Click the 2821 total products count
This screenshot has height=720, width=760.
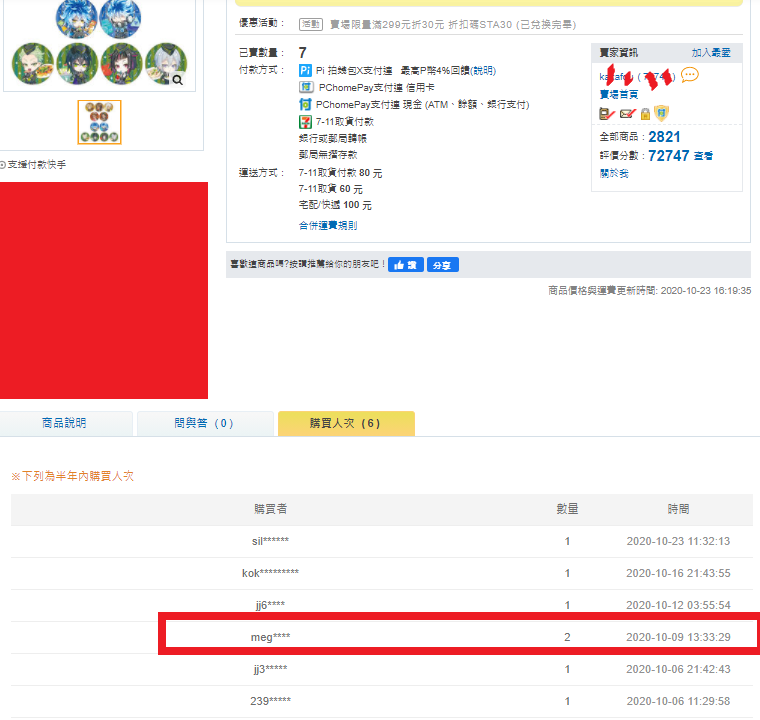(x=664, y=137)
